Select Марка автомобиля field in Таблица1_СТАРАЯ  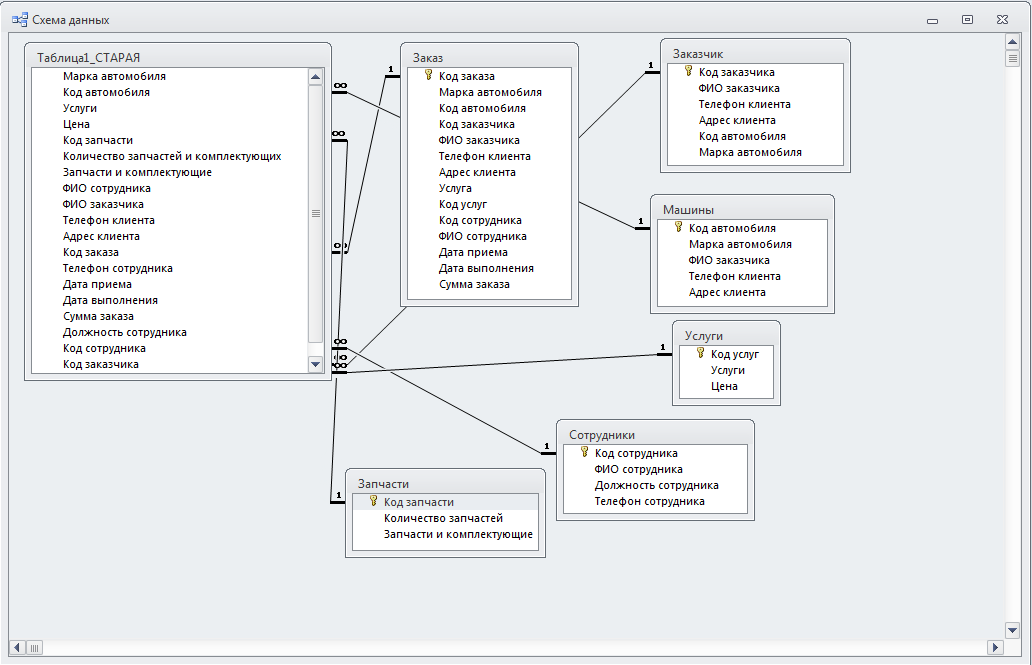(x=115, y=76)
